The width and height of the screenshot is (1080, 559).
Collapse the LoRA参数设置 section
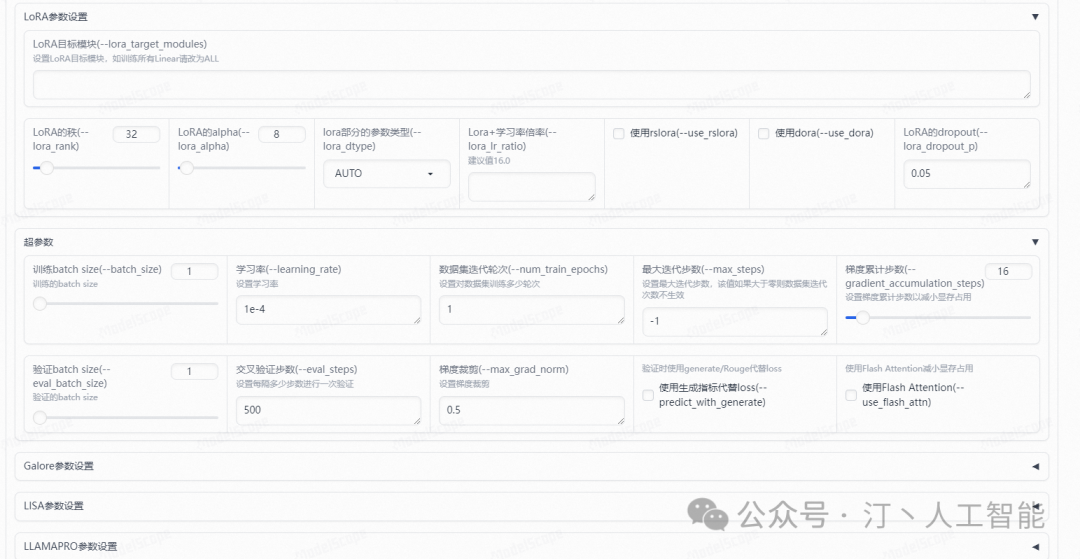click(x=1035, y=17)
